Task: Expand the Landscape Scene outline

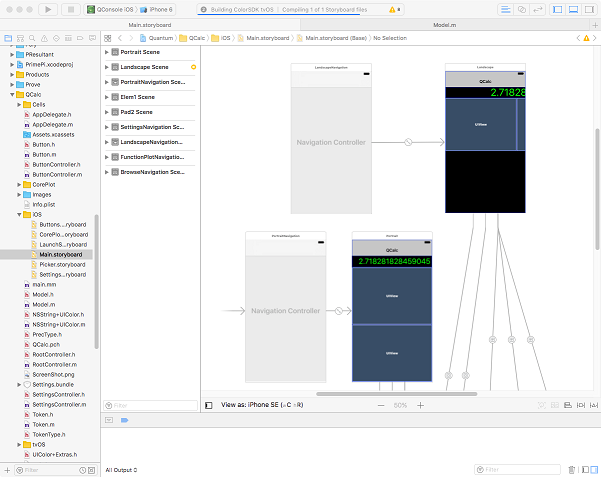Action: pos(107,67)
